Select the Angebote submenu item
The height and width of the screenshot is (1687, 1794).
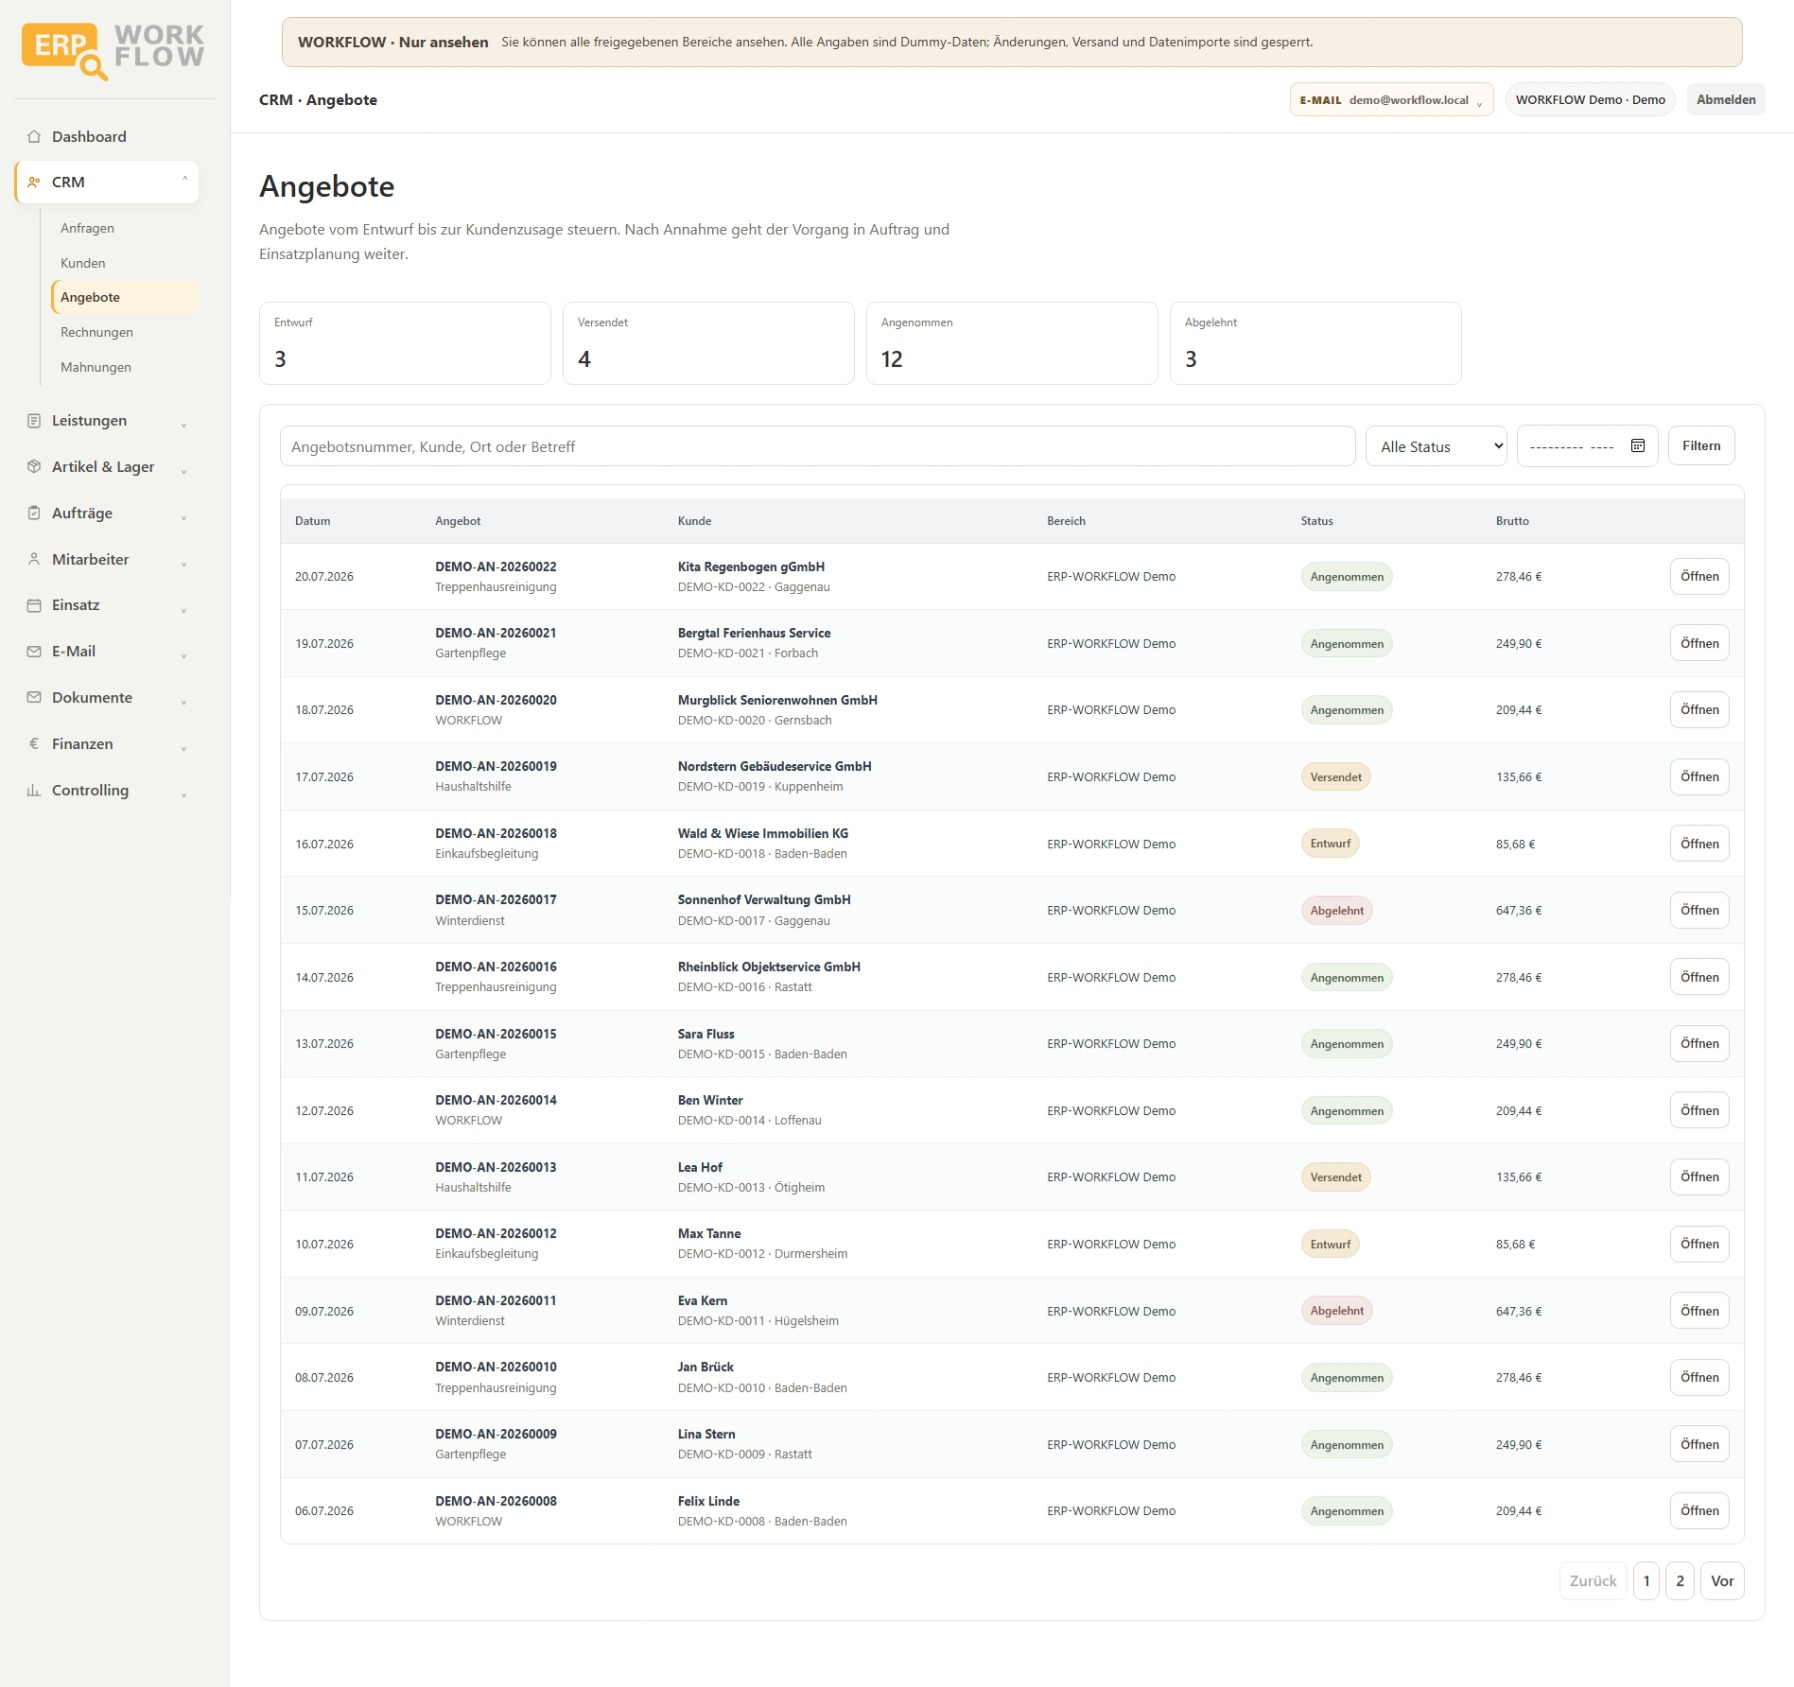[125, 297]
